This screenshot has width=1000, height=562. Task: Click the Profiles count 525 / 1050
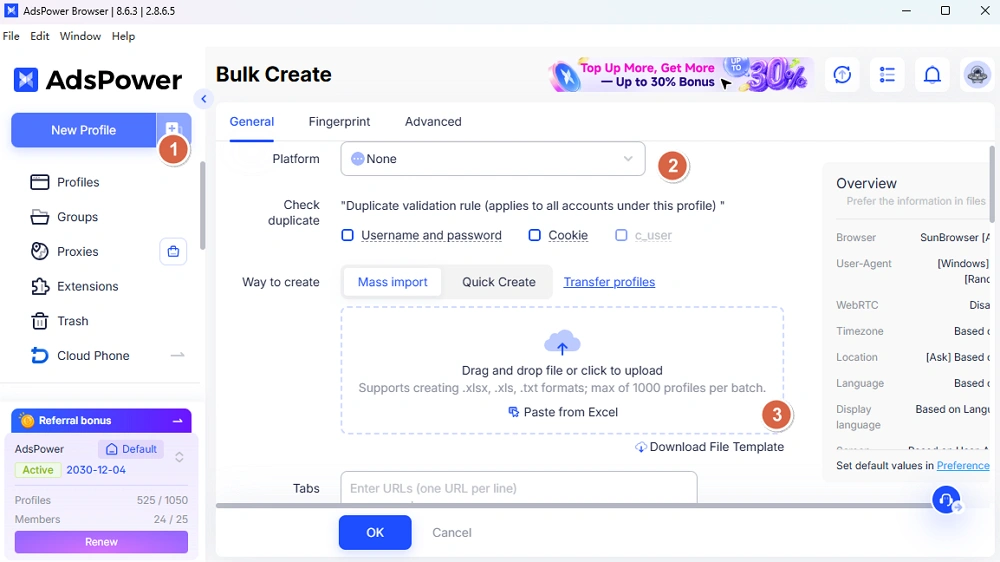click(x=162, y=500)
